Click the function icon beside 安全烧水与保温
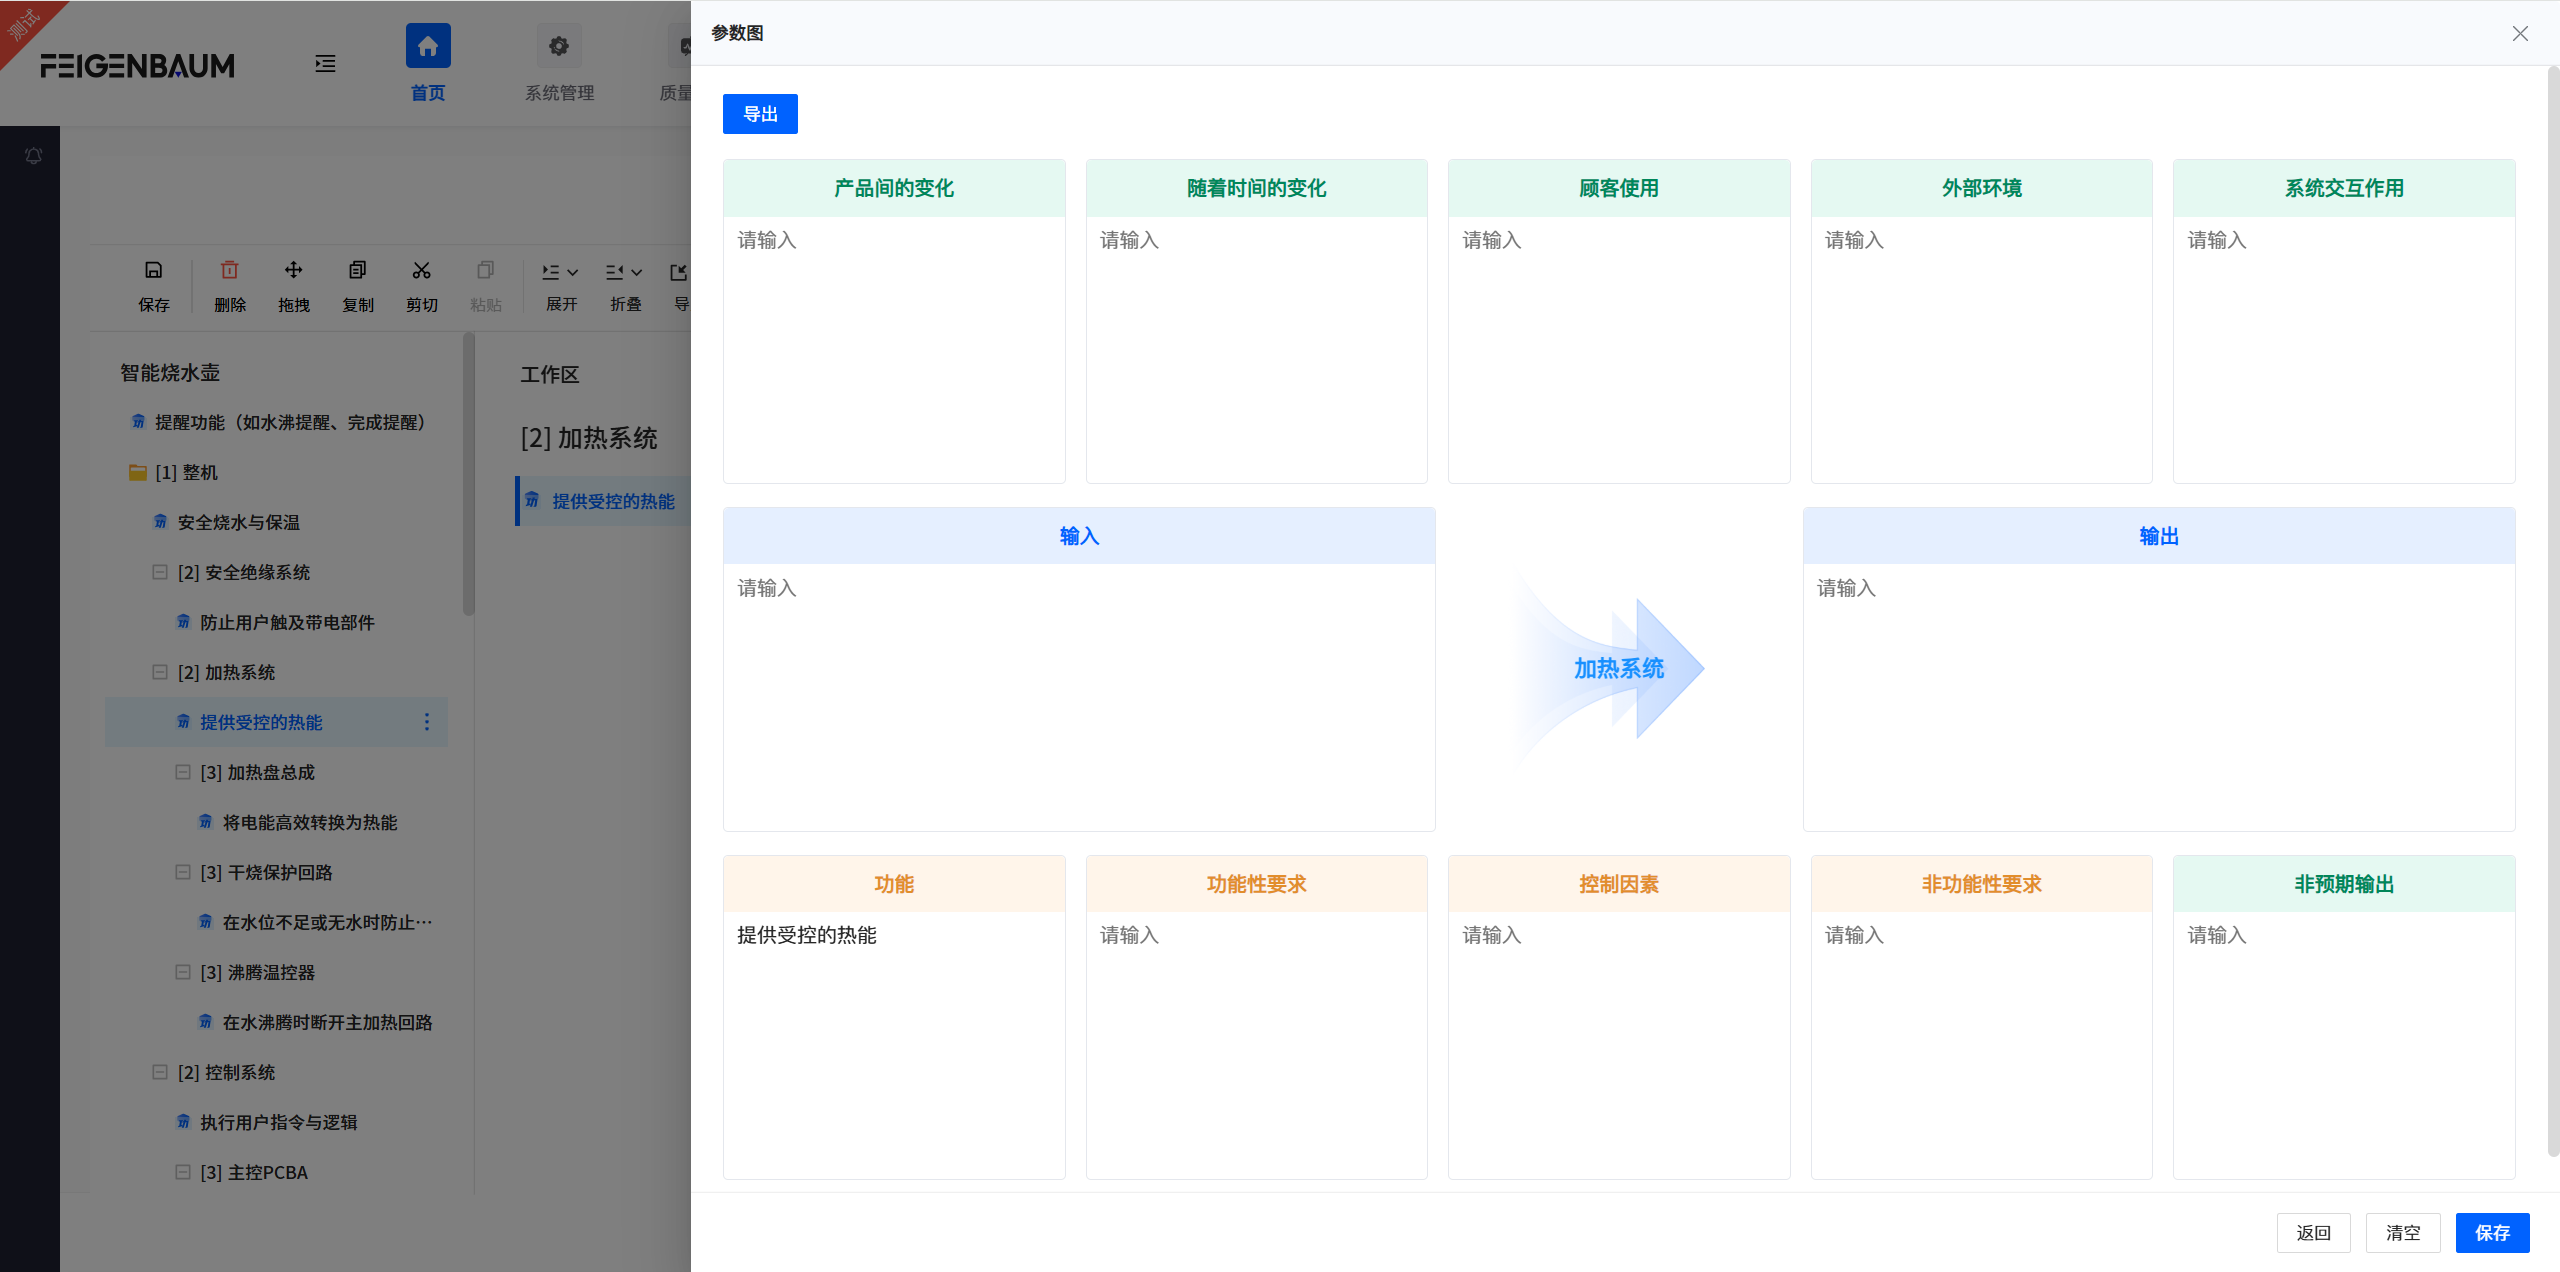Image resolution: width=2560 pixels, height=1272 pixels. pos(160,521)
